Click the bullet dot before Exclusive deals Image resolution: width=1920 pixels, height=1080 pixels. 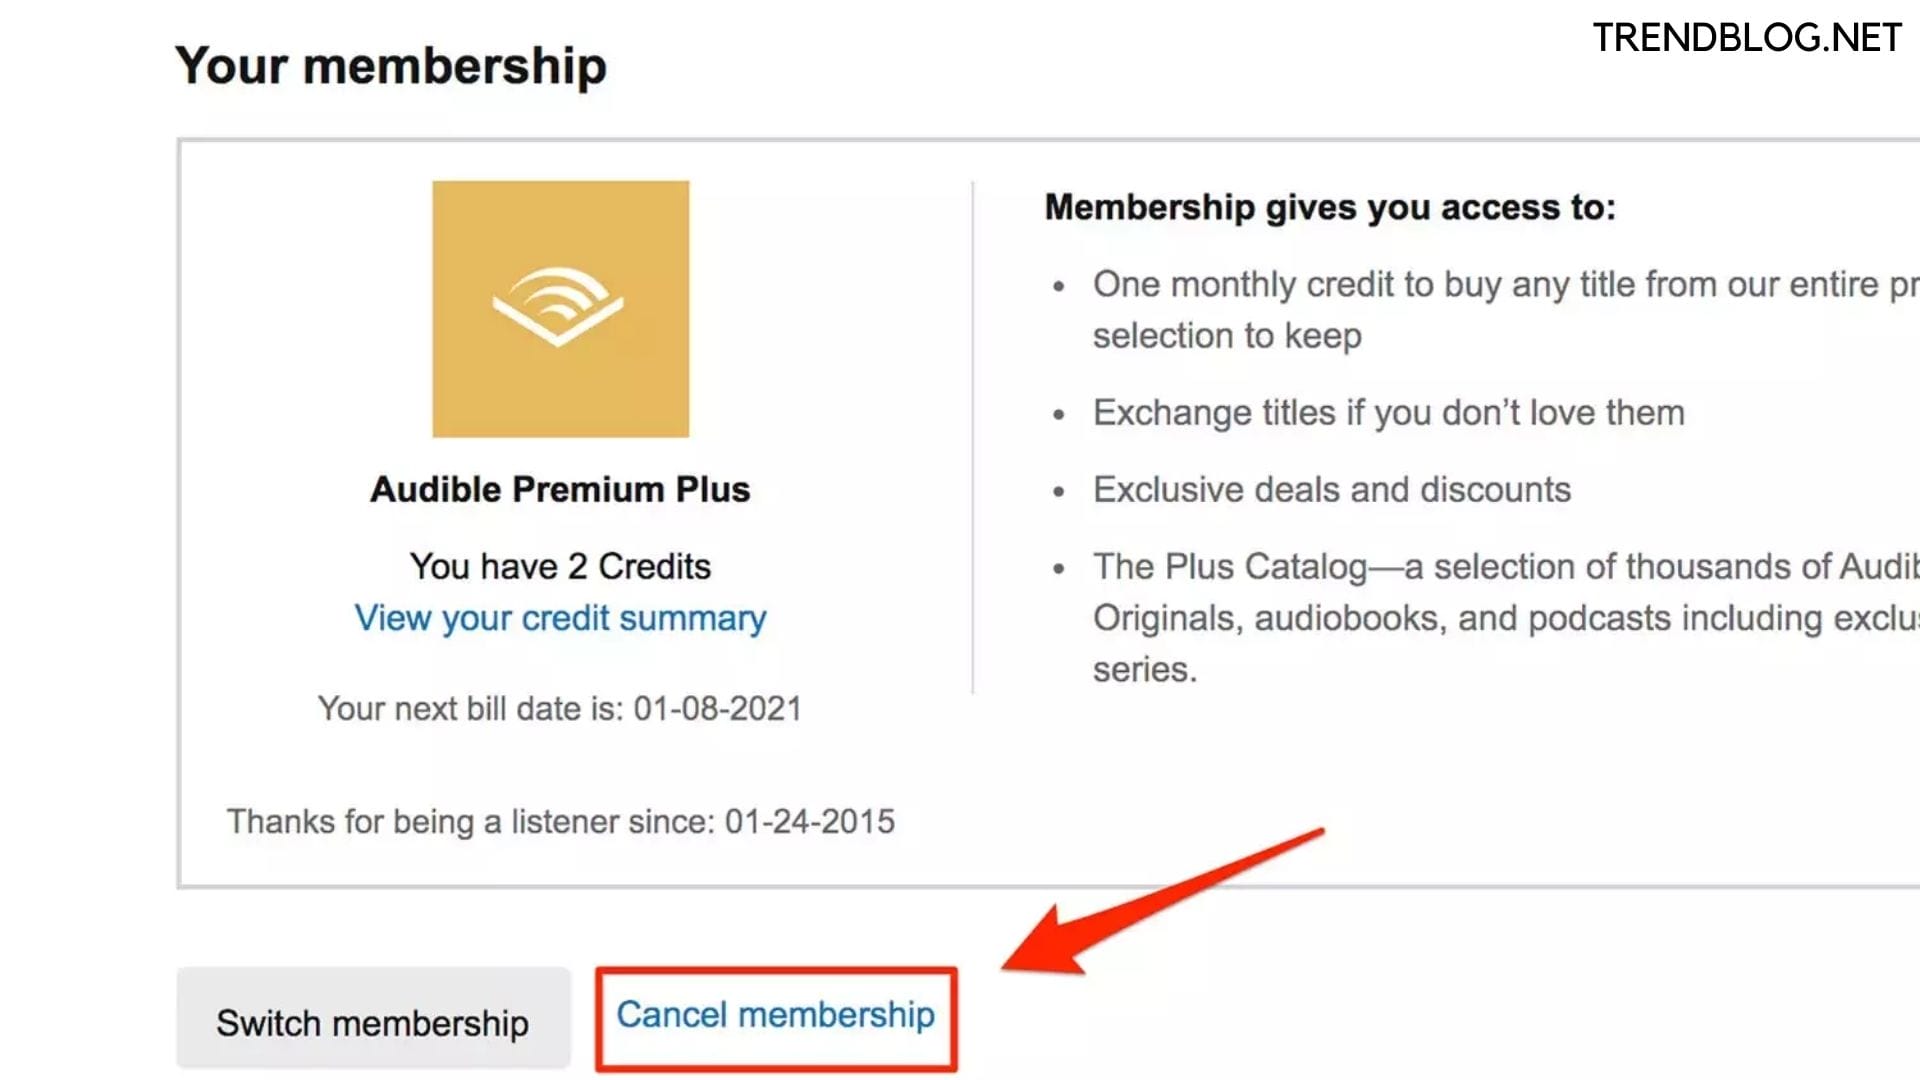pos(1059,491)
